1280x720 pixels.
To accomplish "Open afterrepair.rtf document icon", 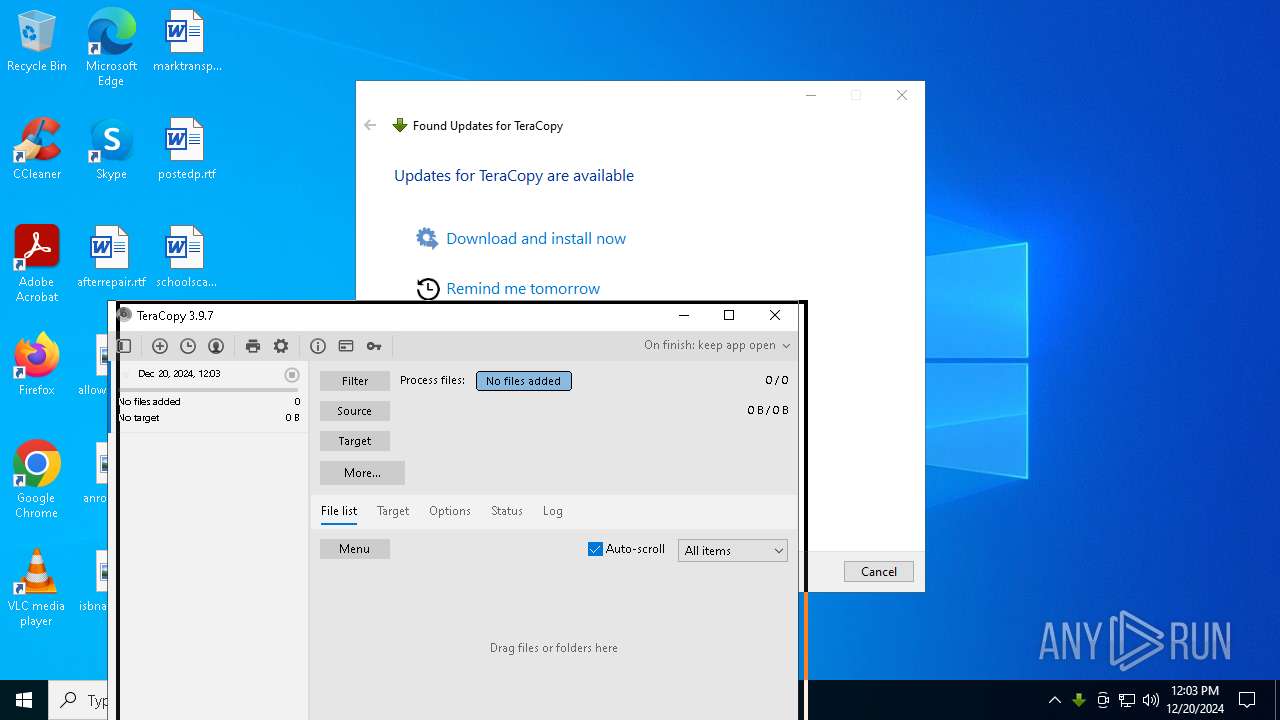I will (x=111, y=258).
